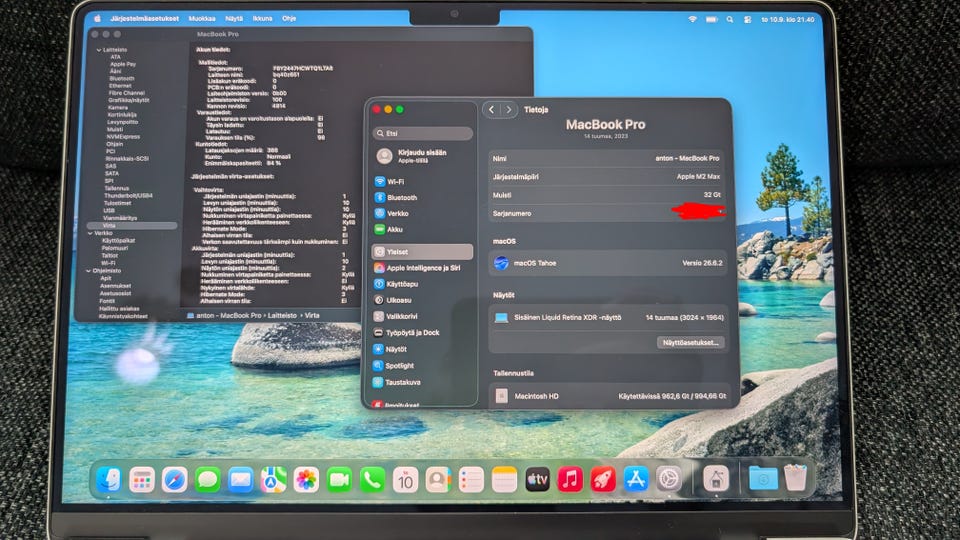960x540 pixels.
Task: Open the Näytä menu
Action: tap(234, 19)
